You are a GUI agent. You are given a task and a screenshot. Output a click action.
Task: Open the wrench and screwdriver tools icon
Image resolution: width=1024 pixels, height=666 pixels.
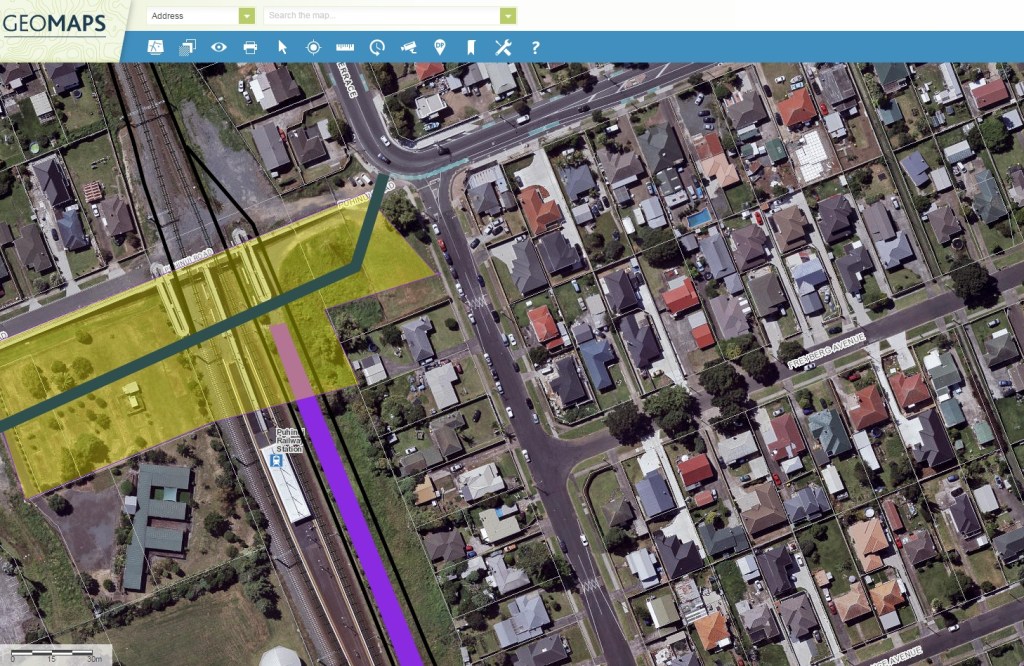point(503,47)
